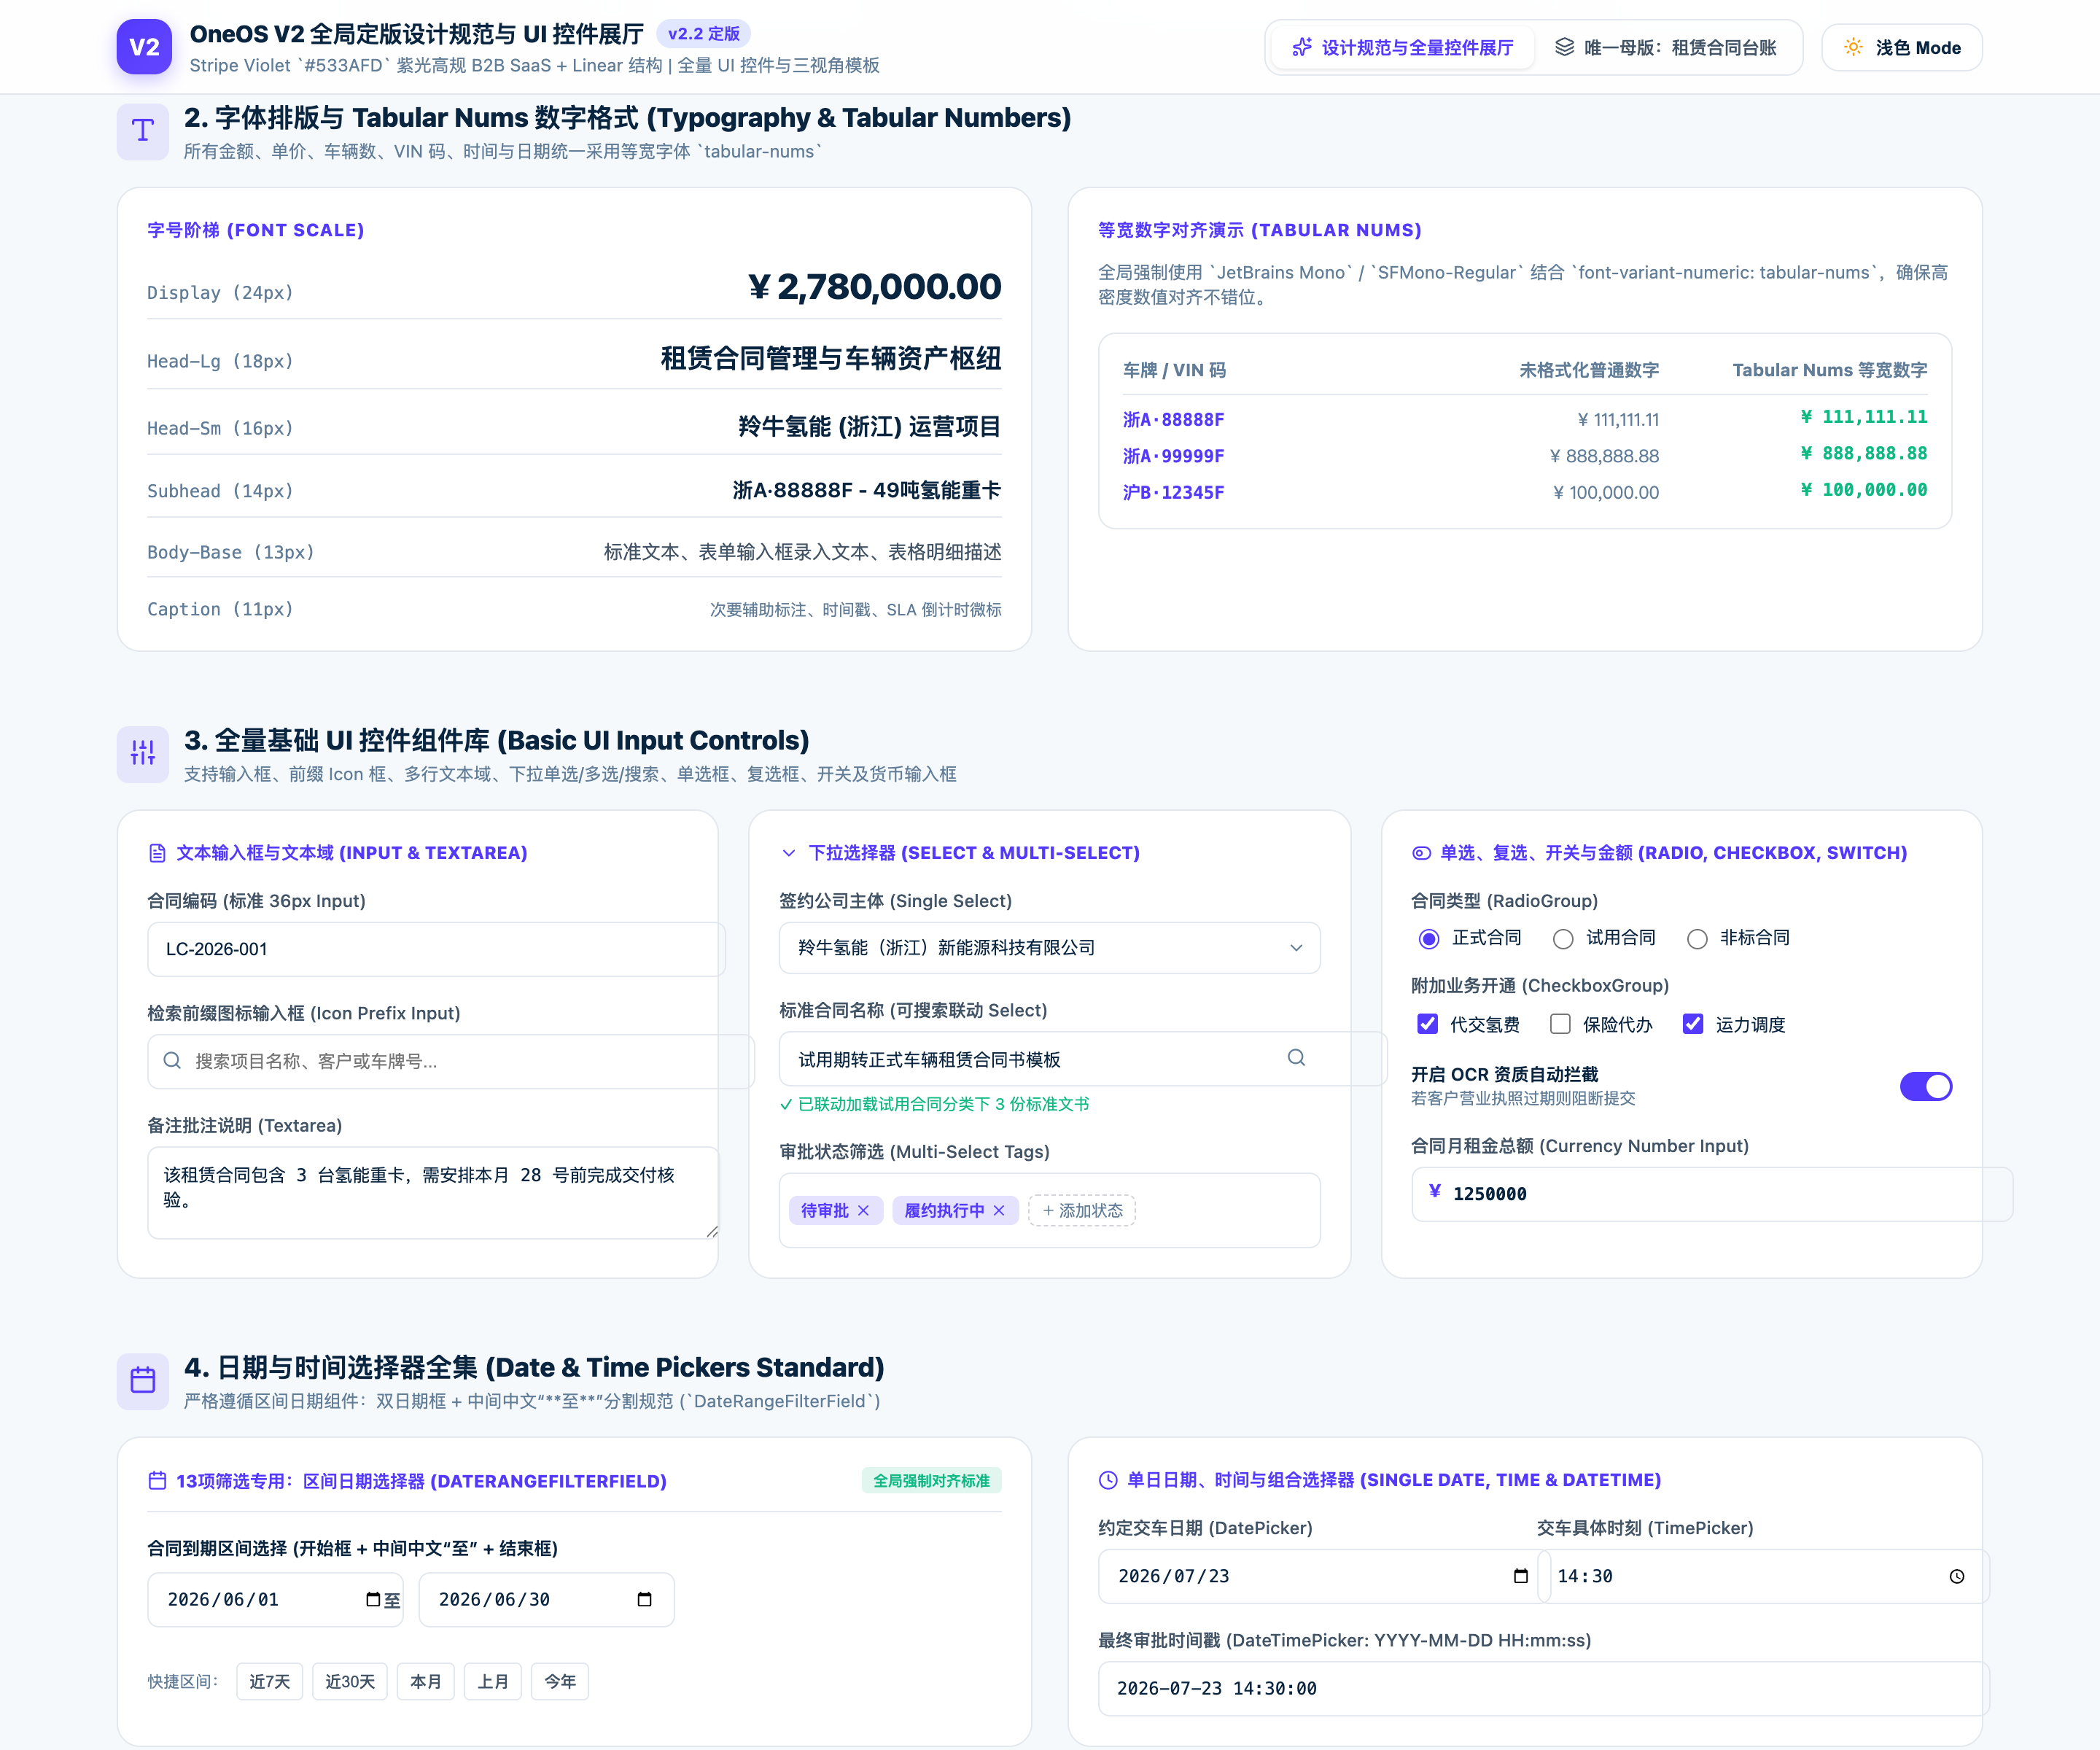Click the layers icon in the contract ledger tab
The width and height of the screenshot is (2100, 1750).
1564,47
